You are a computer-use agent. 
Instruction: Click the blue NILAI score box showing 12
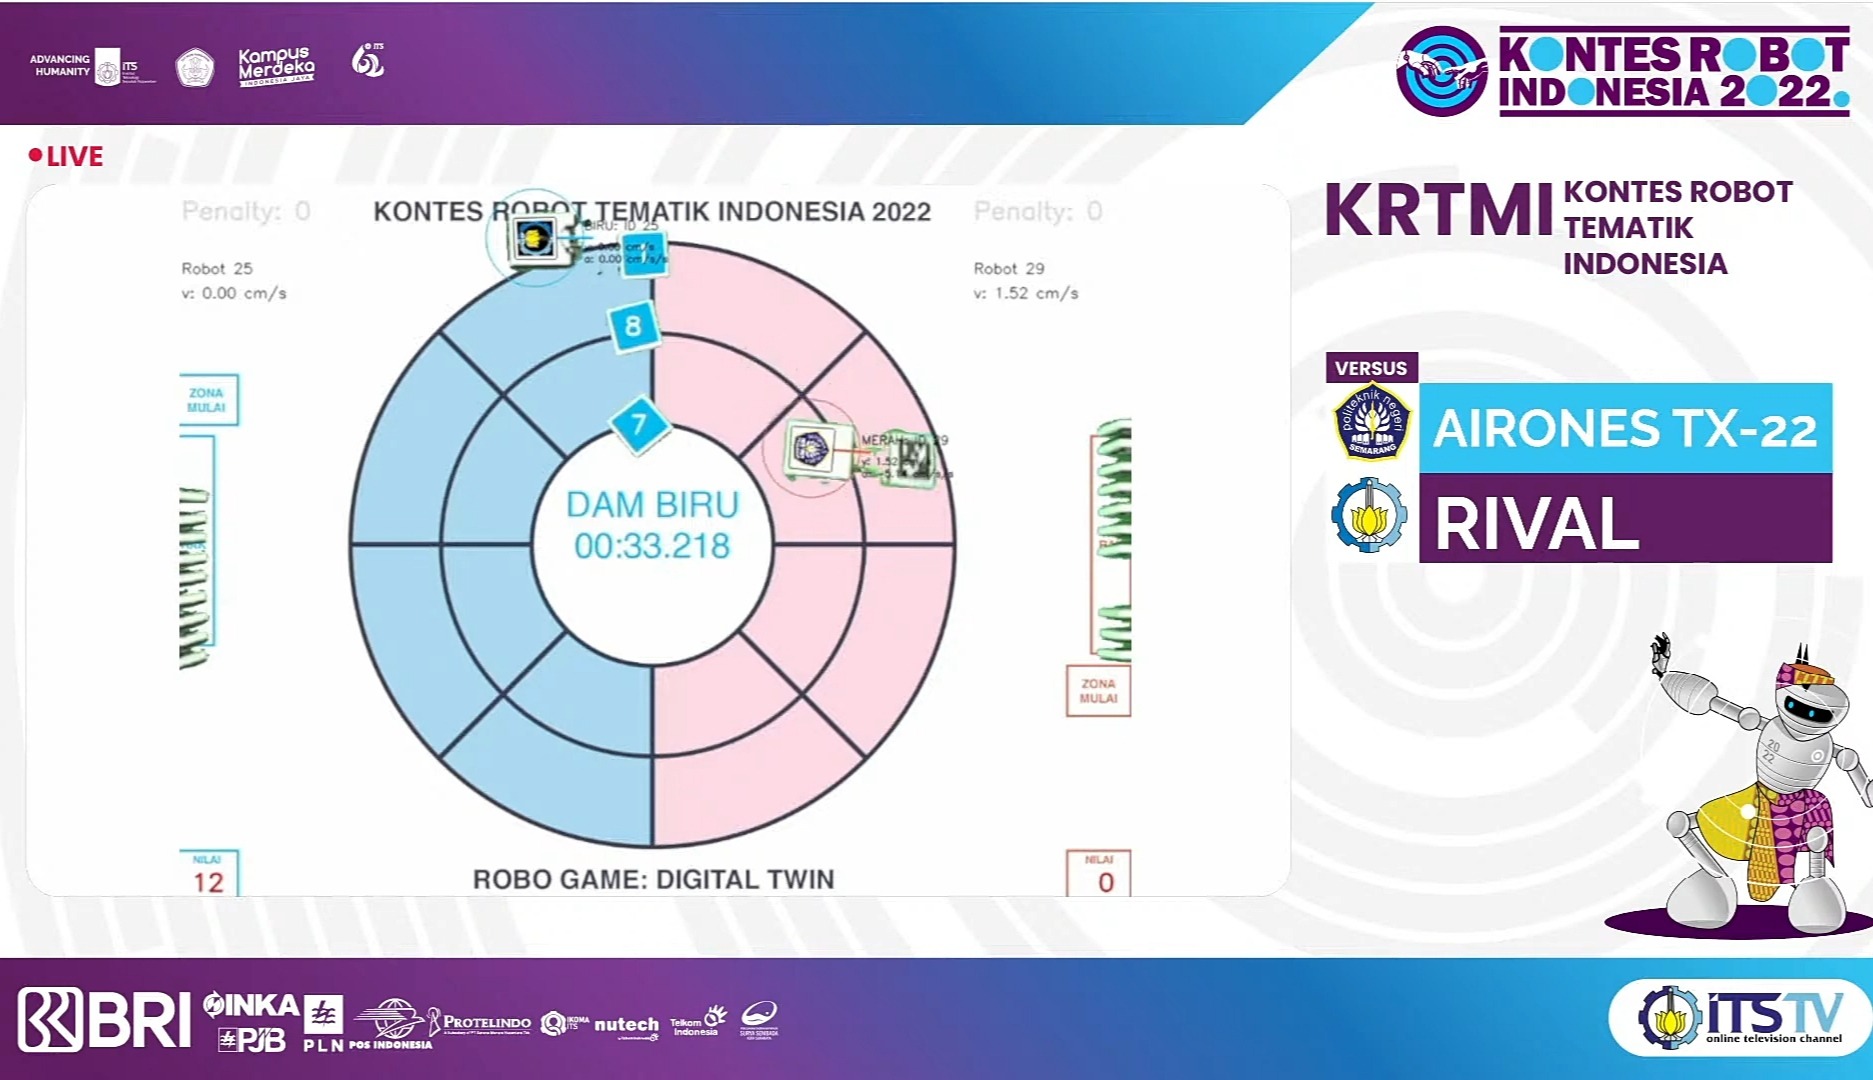[209, 874]
